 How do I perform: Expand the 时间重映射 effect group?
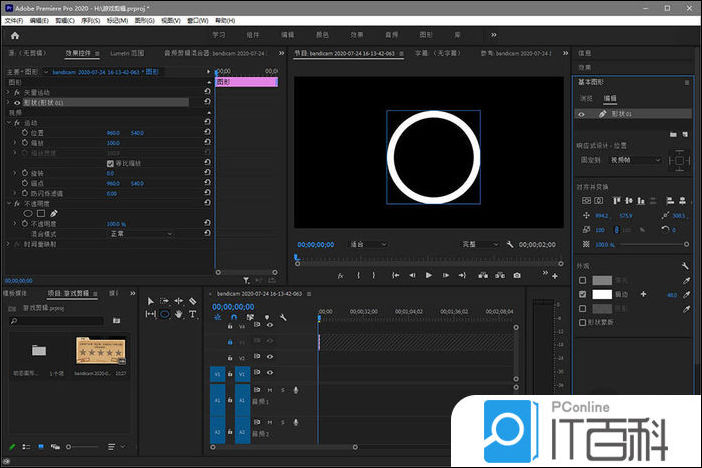click(x=9, y=243)
